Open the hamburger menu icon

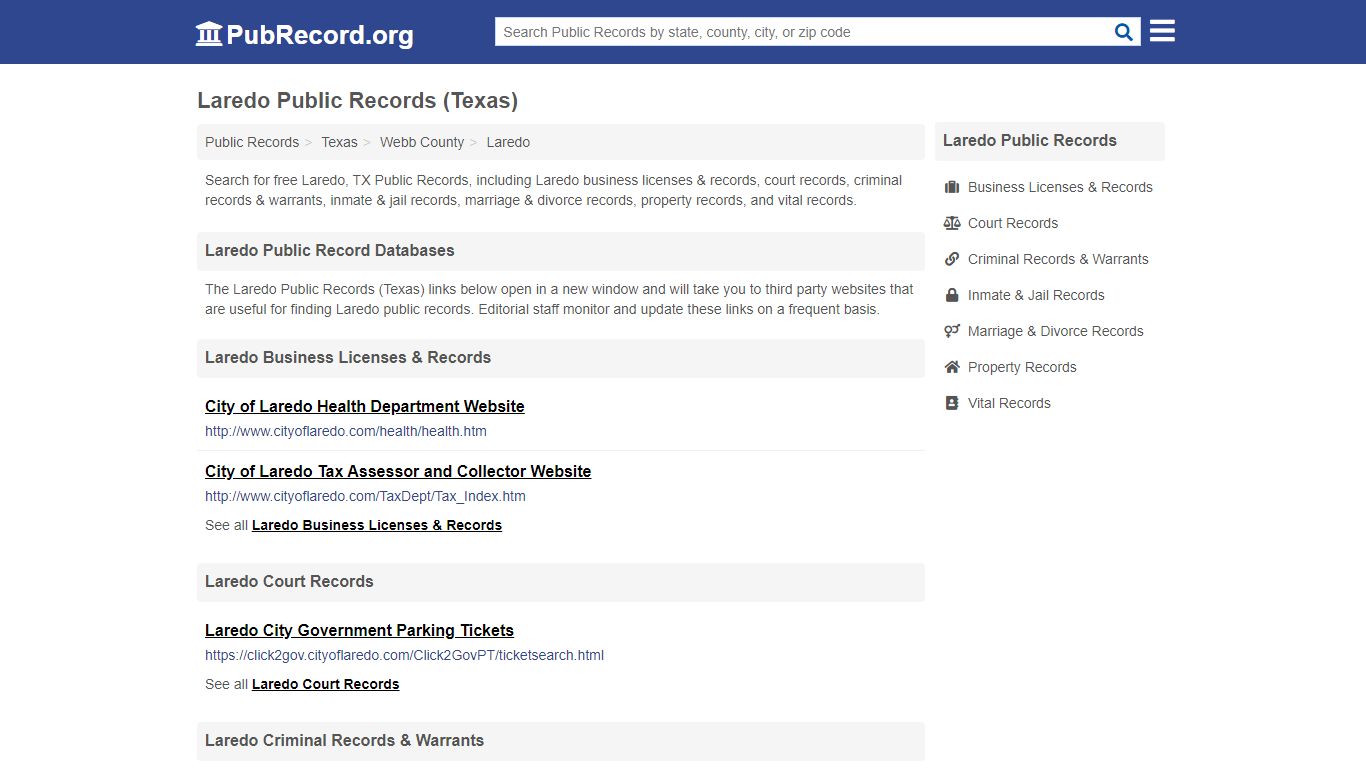tap(1162, 31)
